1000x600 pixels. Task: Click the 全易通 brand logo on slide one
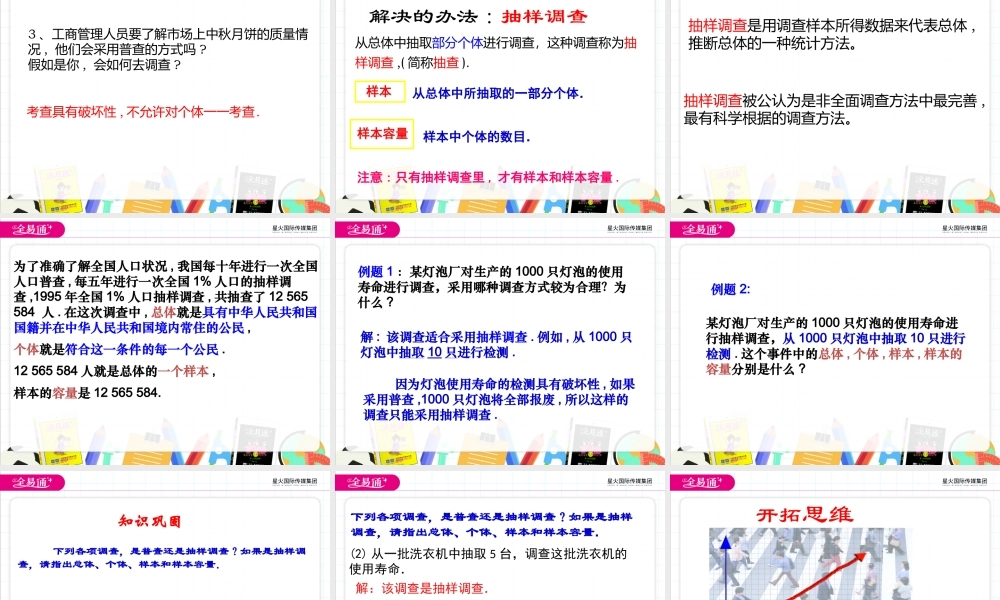click(x=30, y=228)
